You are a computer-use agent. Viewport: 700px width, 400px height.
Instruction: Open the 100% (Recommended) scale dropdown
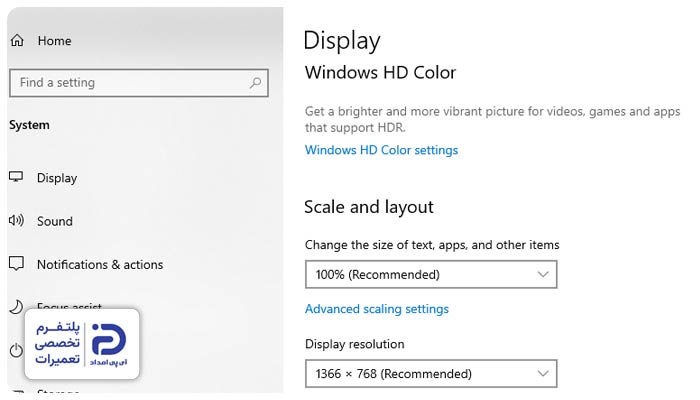pyautogui.click(x=431, y=274)
